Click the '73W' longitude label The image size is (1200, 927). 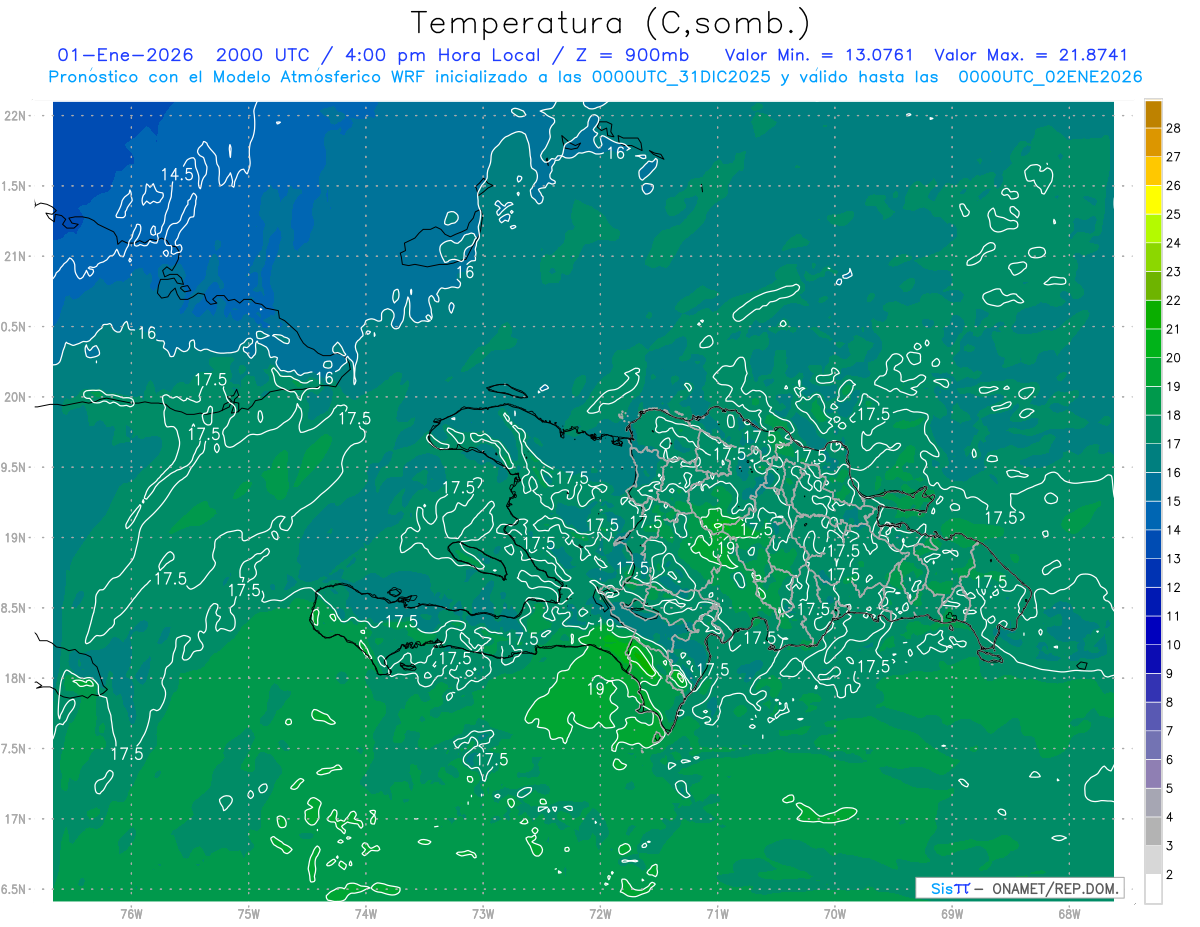(x=483, y=914)
